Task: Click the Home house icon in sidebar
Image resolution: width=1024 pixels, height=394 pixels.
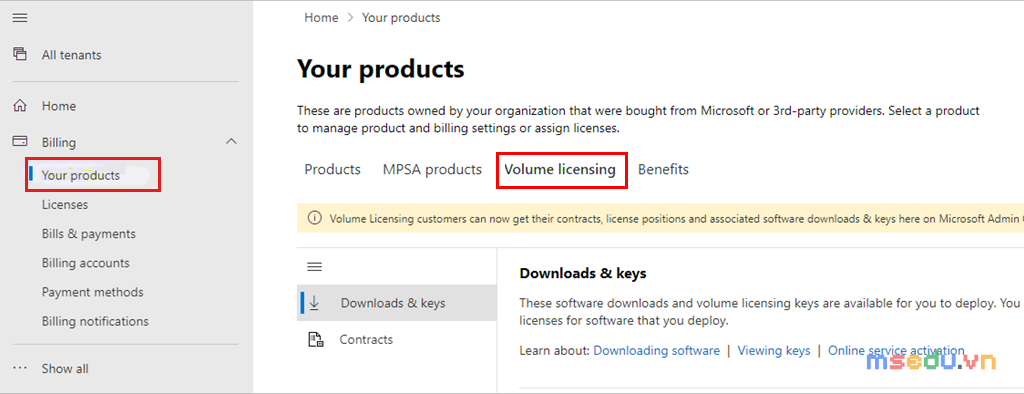Action: [x=20, y=105]
